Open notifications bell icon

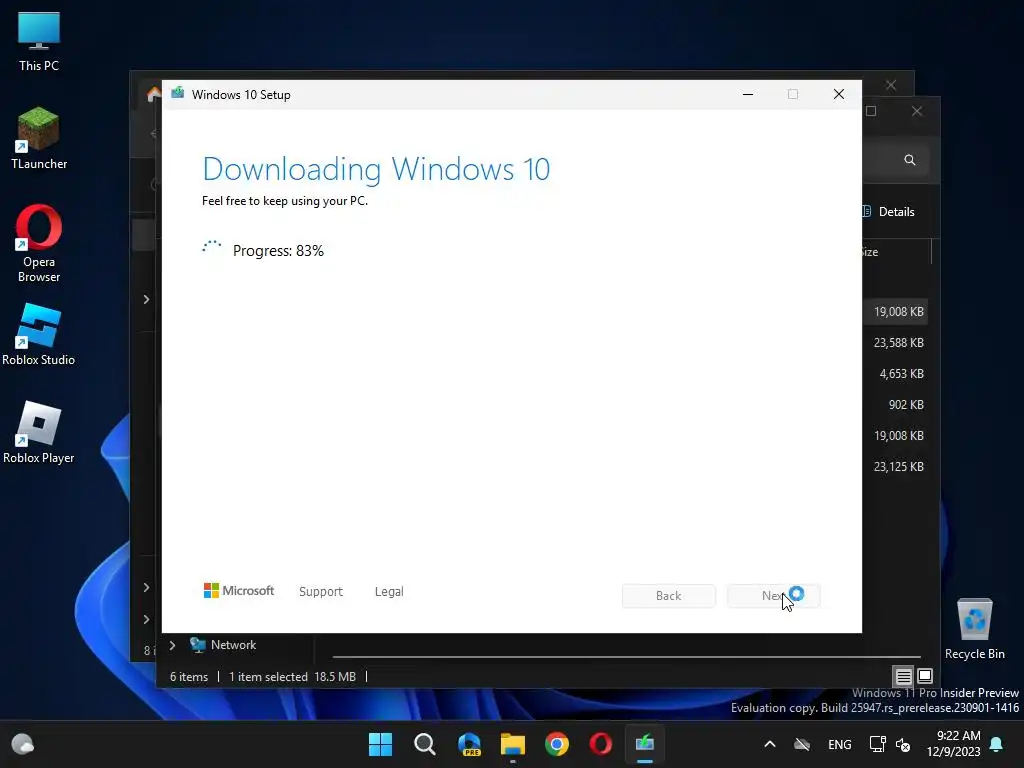[997, 744]
